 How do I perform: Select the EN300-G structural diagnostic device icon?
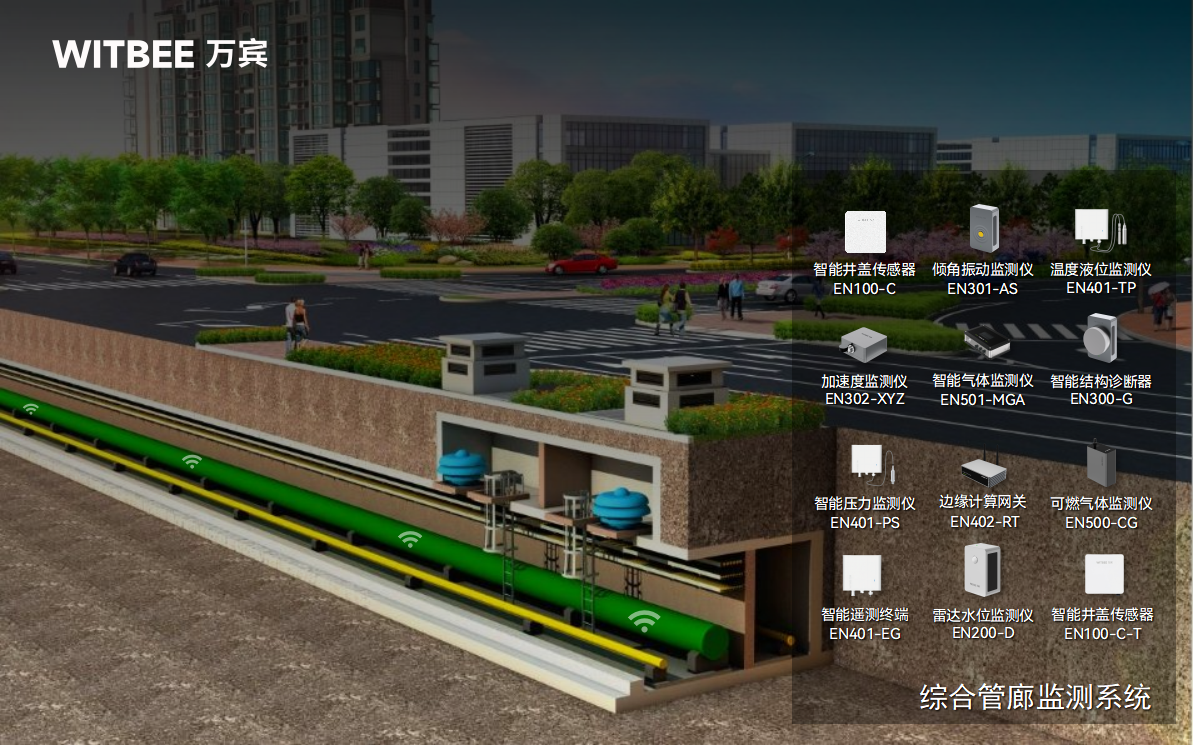pyautogui.click(x=1100, y=339)
